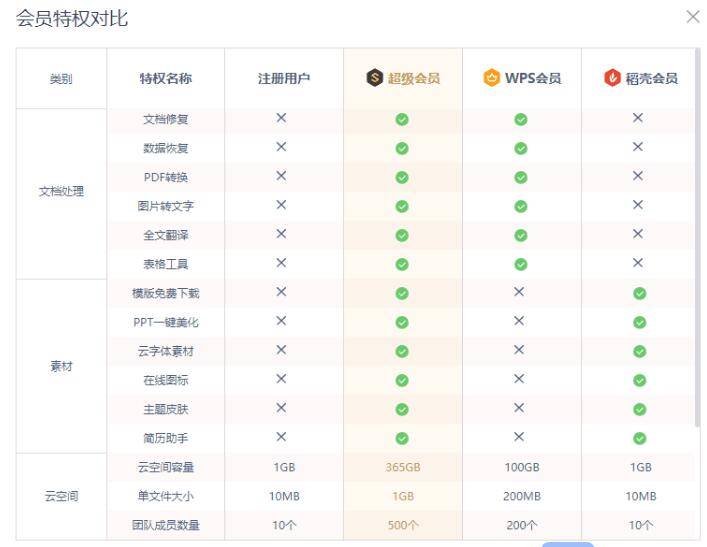Viewport: 707px width, 547px height.
Task: Click the 超级会员 gold hexagon icon
Action: point(374,78)
